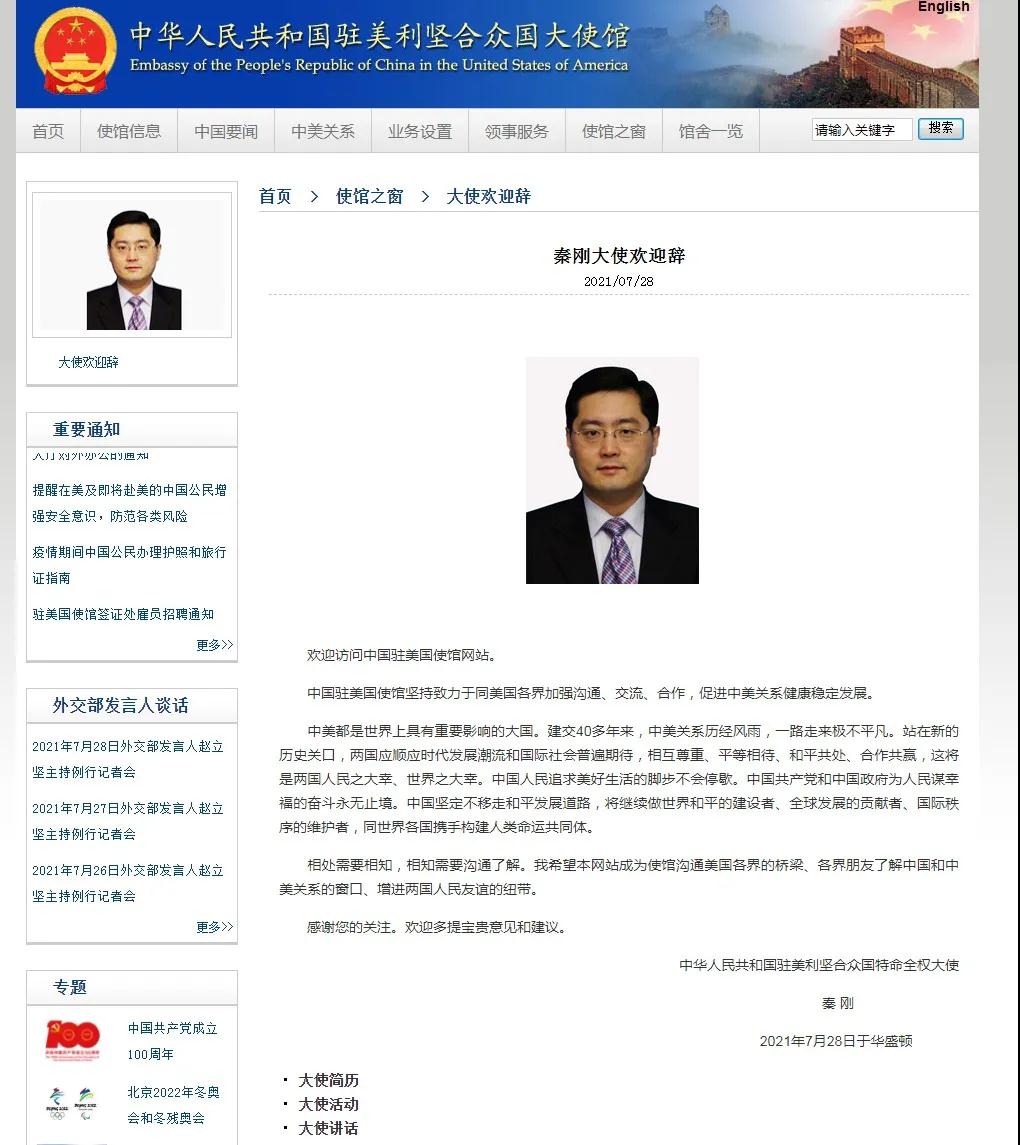Image resolution: width=1020 pixels, height=1145 pixels.
Task: Click the ambassador thumbnail in sidebar
Action: coord(133,265)
